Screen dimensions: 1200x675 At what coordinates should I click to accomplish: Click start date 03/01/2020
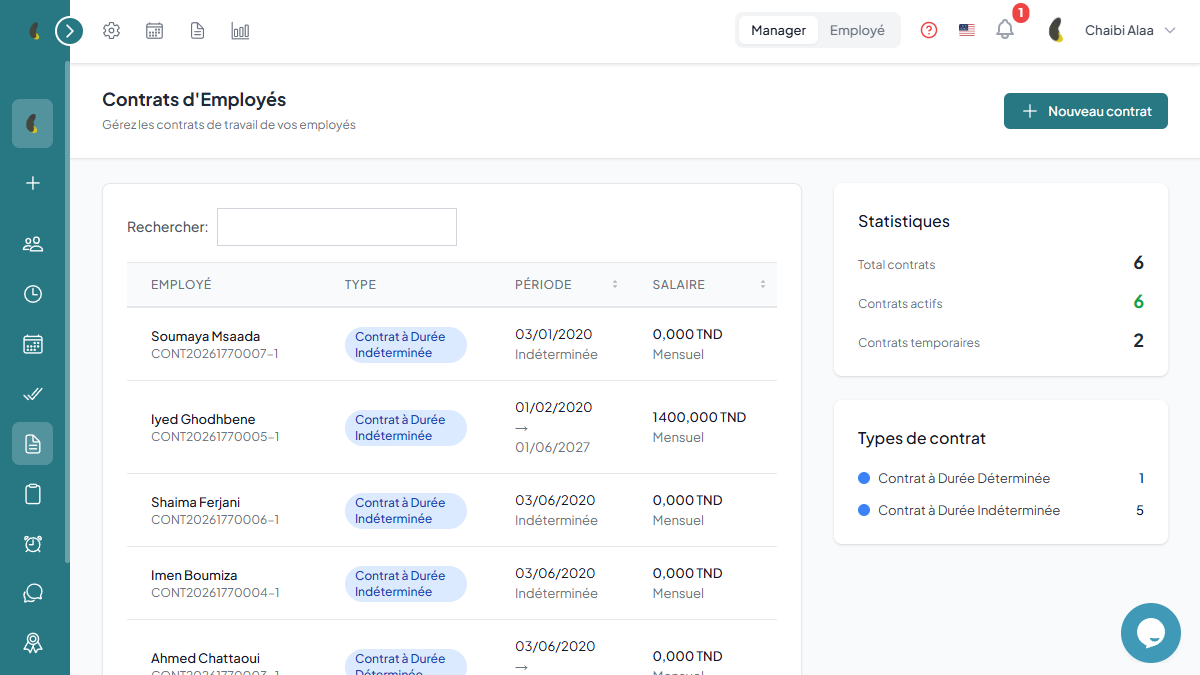pyautogui.click(x=555, y=334)
